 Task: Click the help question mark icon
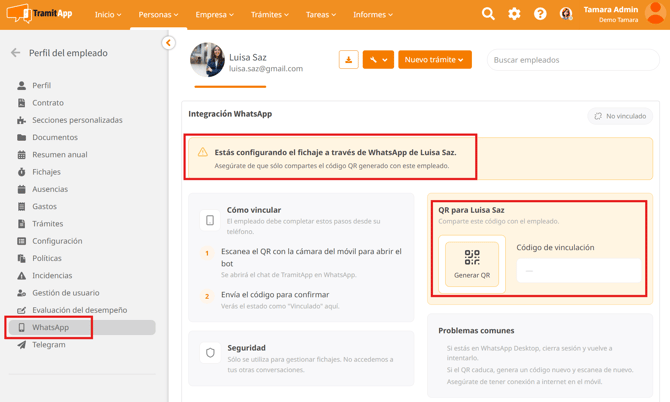point(540,14)
